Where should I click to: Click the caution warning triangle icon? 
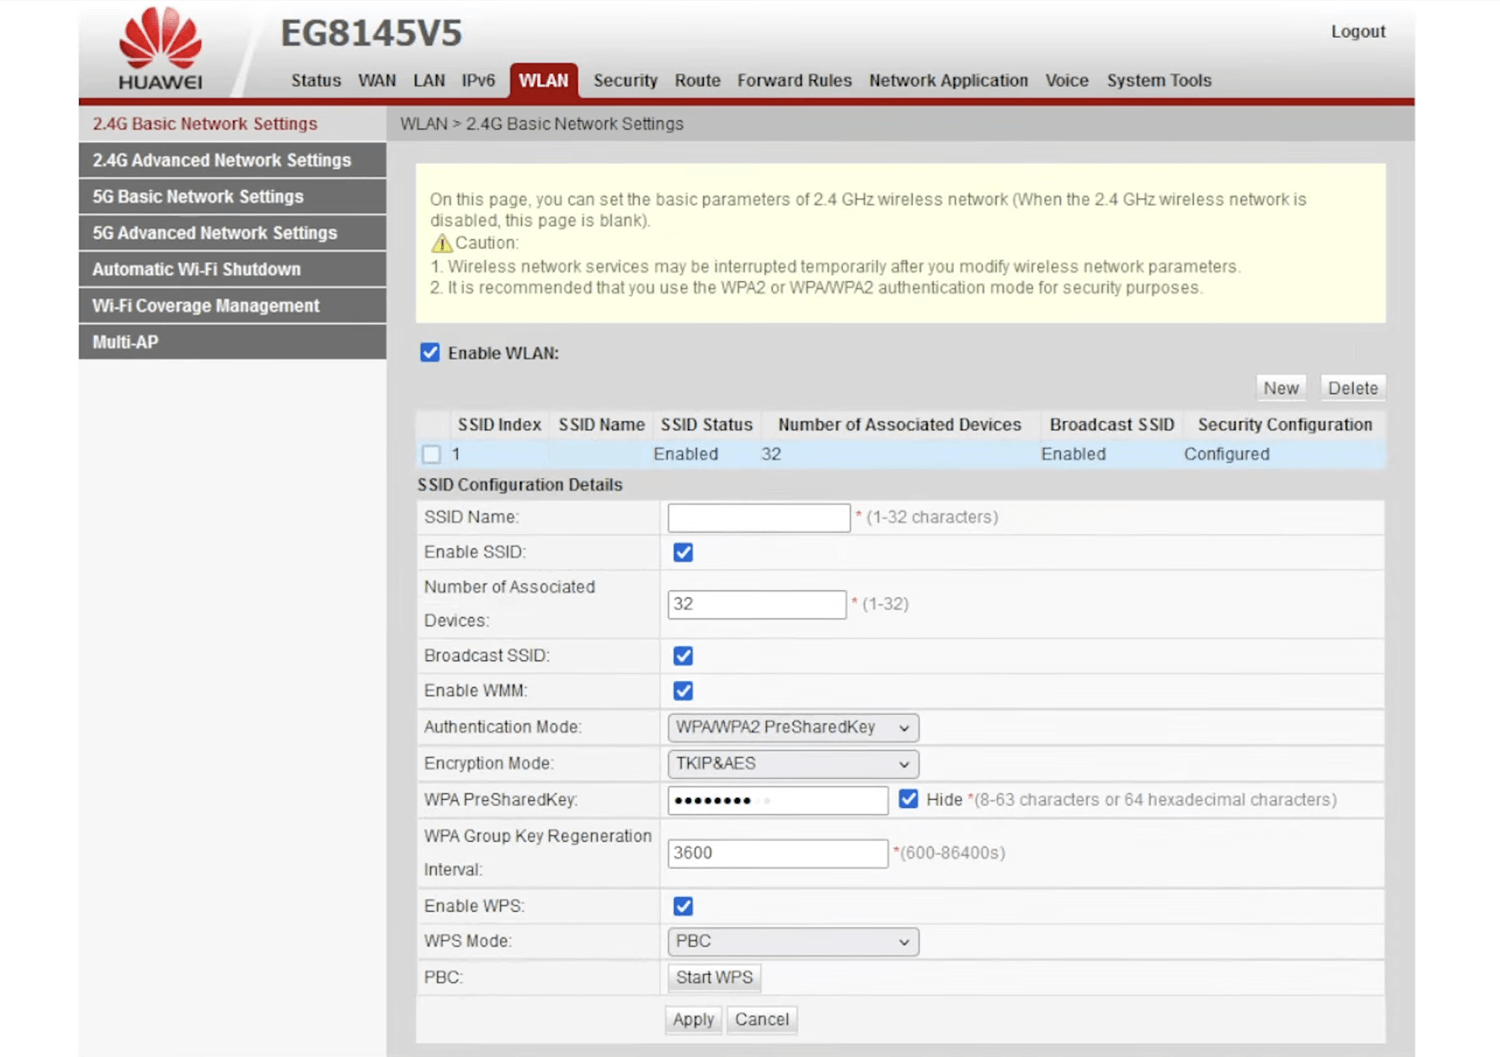point(441,243)
